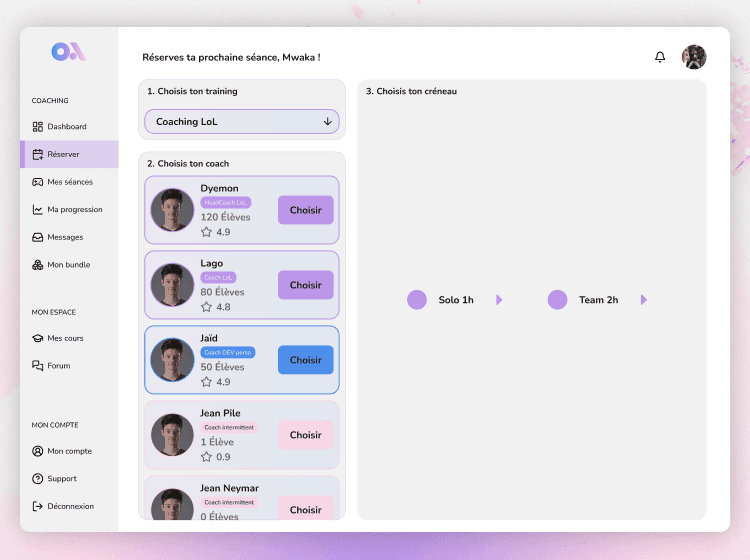Click the '1 Élève' text
This screenshot has width=750, height=560.
point(217,442)
